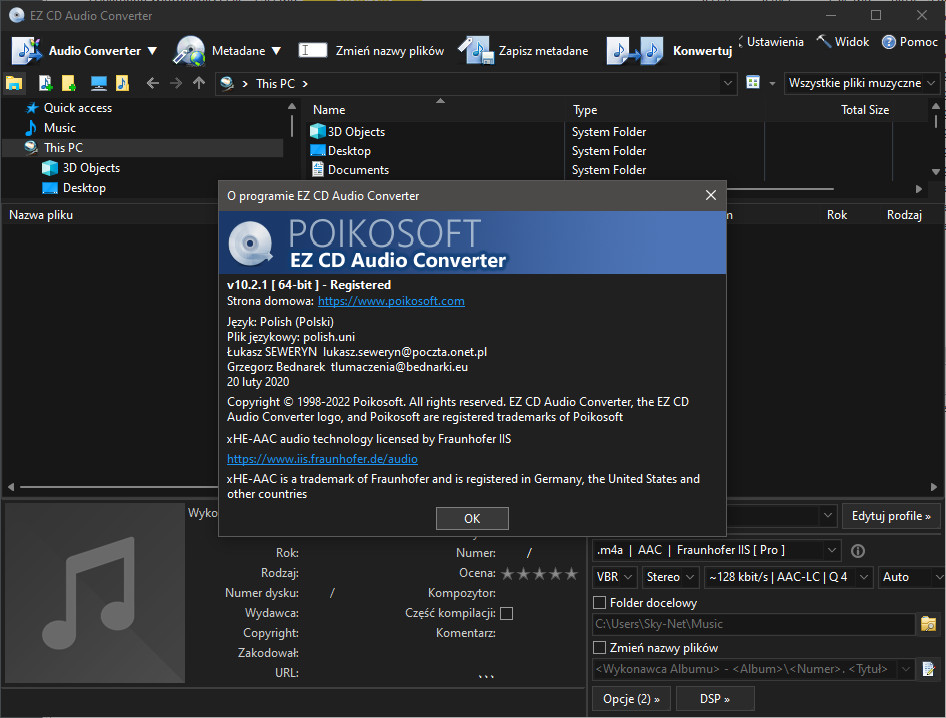Open the Audio Converter mode menu
This screenshot has height=718, width=946.
[152, 51]
